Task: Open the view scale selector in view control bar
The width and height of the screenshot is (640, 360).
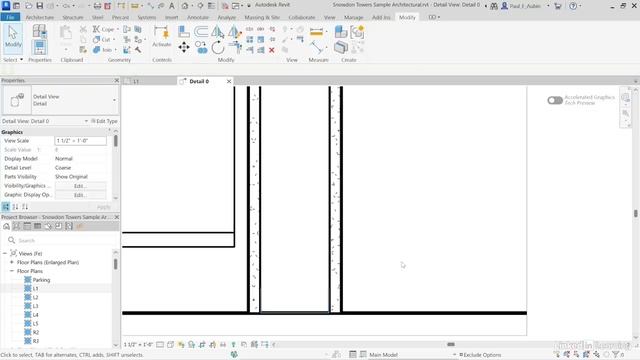Action: coord(138,344)
